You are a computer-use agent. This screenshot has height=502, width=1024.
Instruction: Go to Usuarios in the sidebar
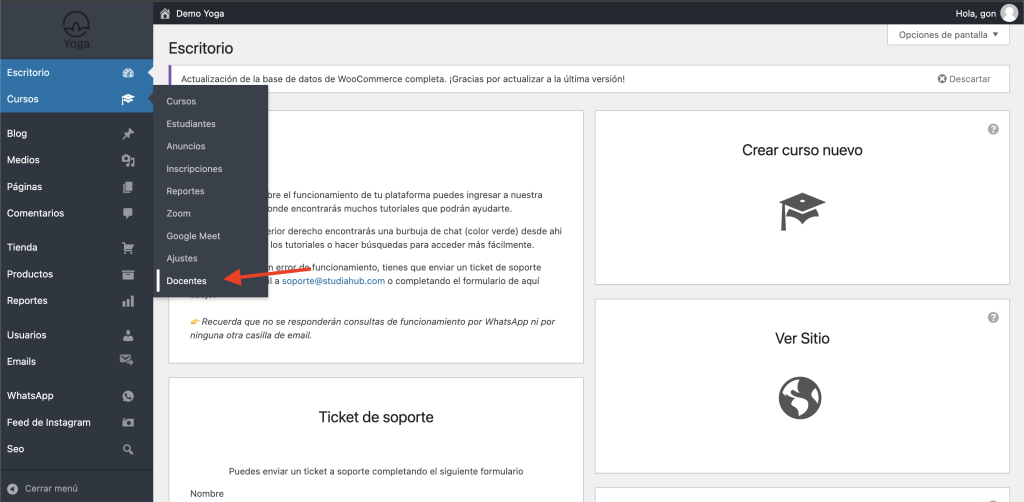tap(27, 335)
